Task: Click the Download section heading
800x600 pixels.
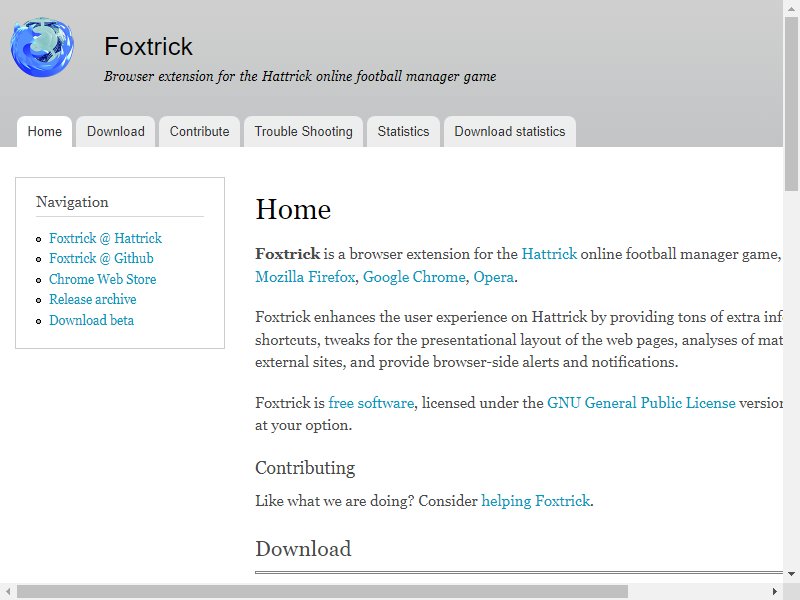Action: tap(303, 549)
